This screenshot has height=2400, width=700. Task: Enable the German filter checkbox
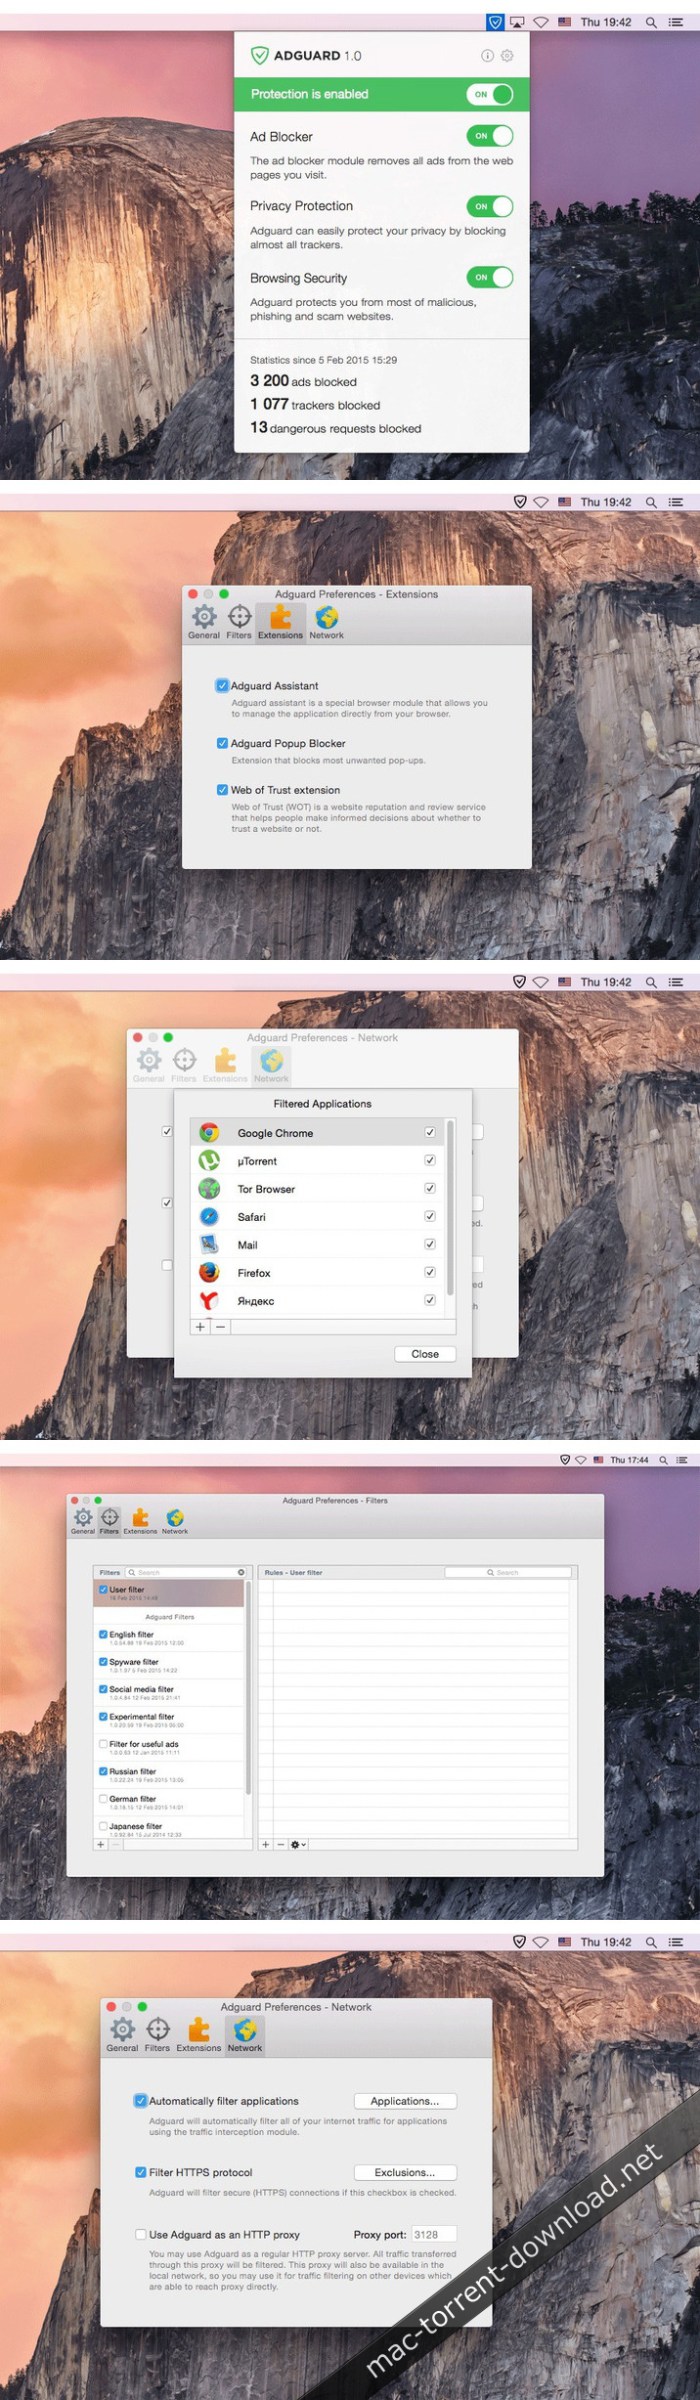pos(103,1798)
